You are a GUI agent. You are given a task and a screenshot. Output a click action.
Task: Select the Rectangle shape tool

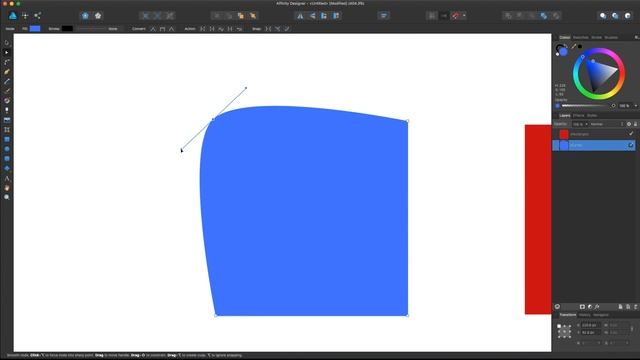(x=7, y=139)
